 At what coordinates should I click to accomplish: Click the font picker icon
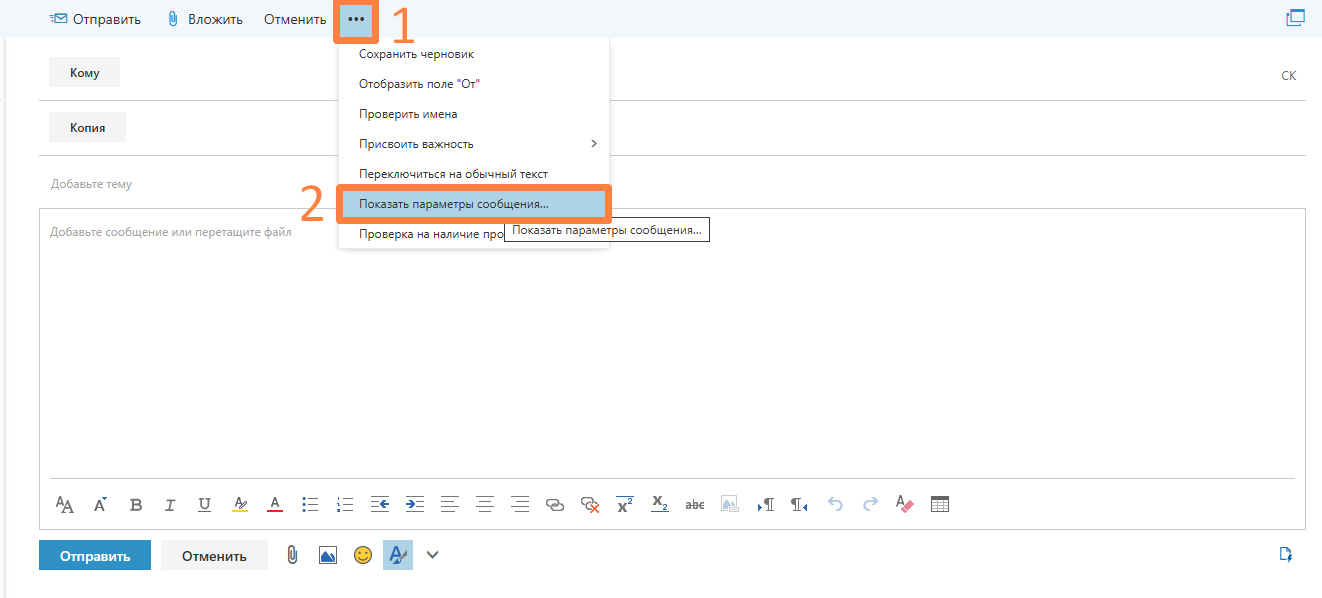64,504
